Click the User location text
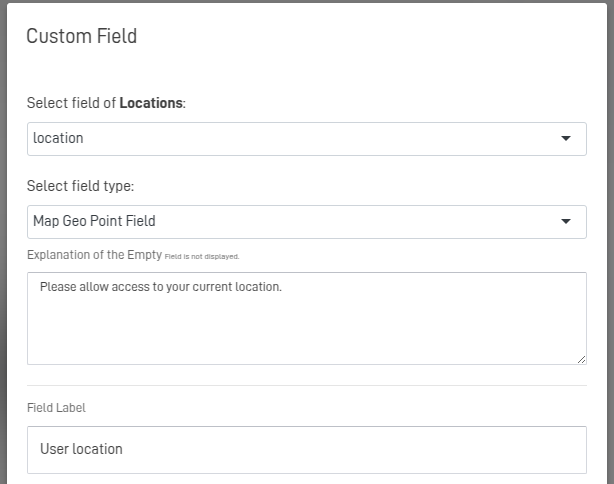 pyautogui.click(x=81, y=450)
